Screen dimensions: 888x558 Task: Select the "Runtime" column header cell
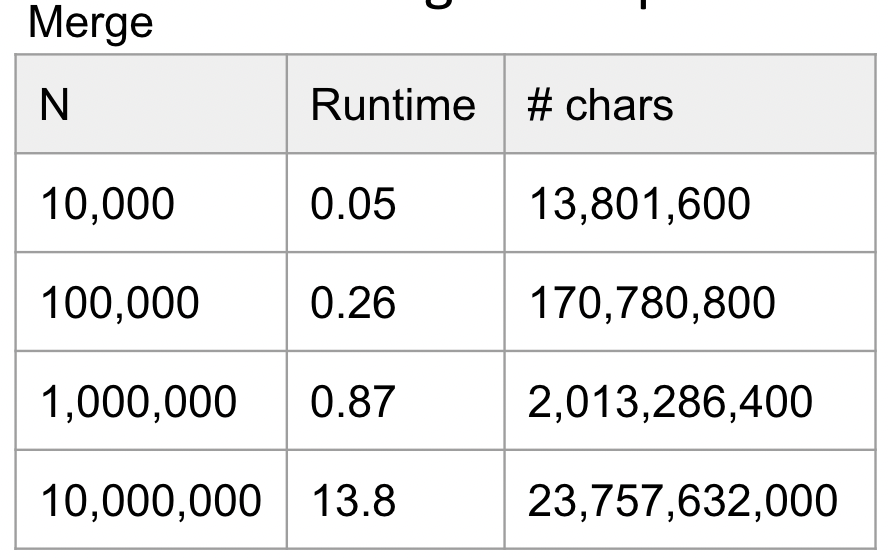(x=393, y=104)
